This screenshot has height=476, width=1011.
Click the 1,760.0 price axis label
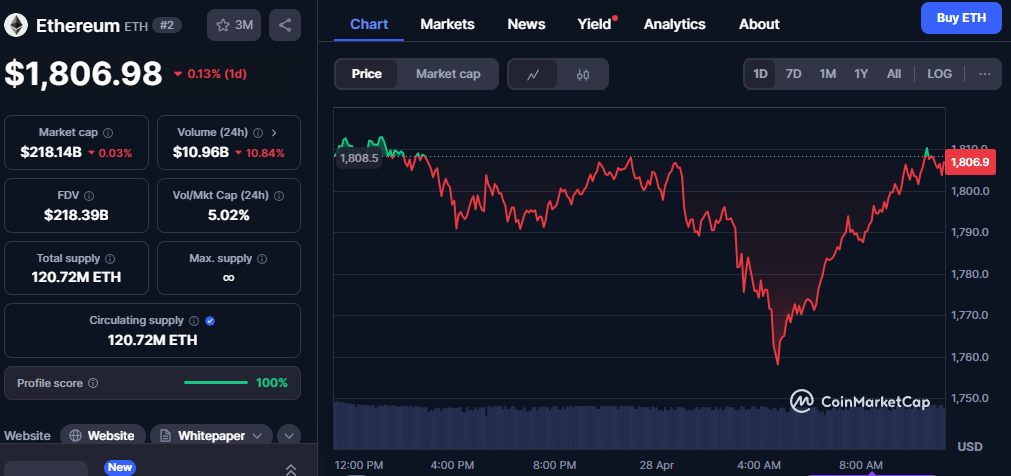(x=971, y=357)
